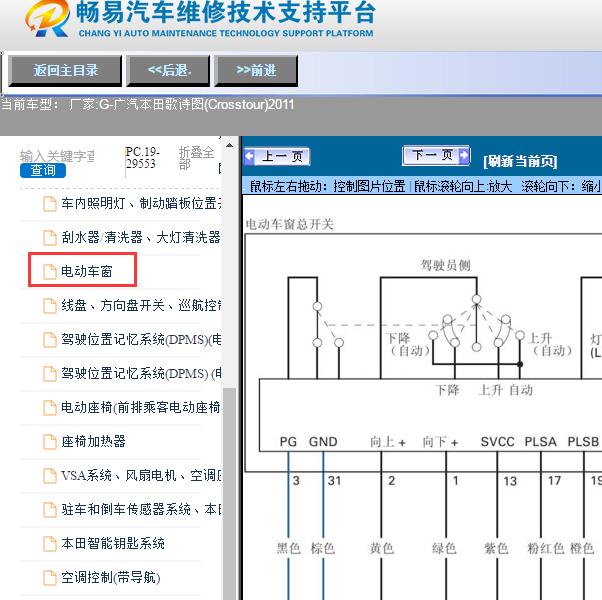Viewport: 602px width, 600px height.
Task: Open 线盘、方向盘开关、巡航控制 entry
Action: 141,306
